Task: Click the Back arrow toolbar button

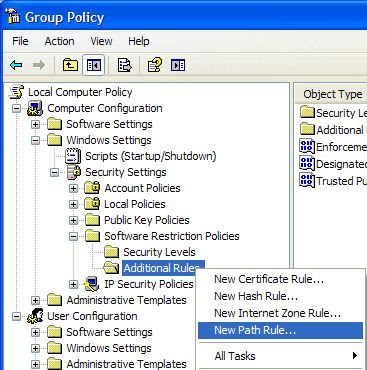Action: click(x=16, y=65)
